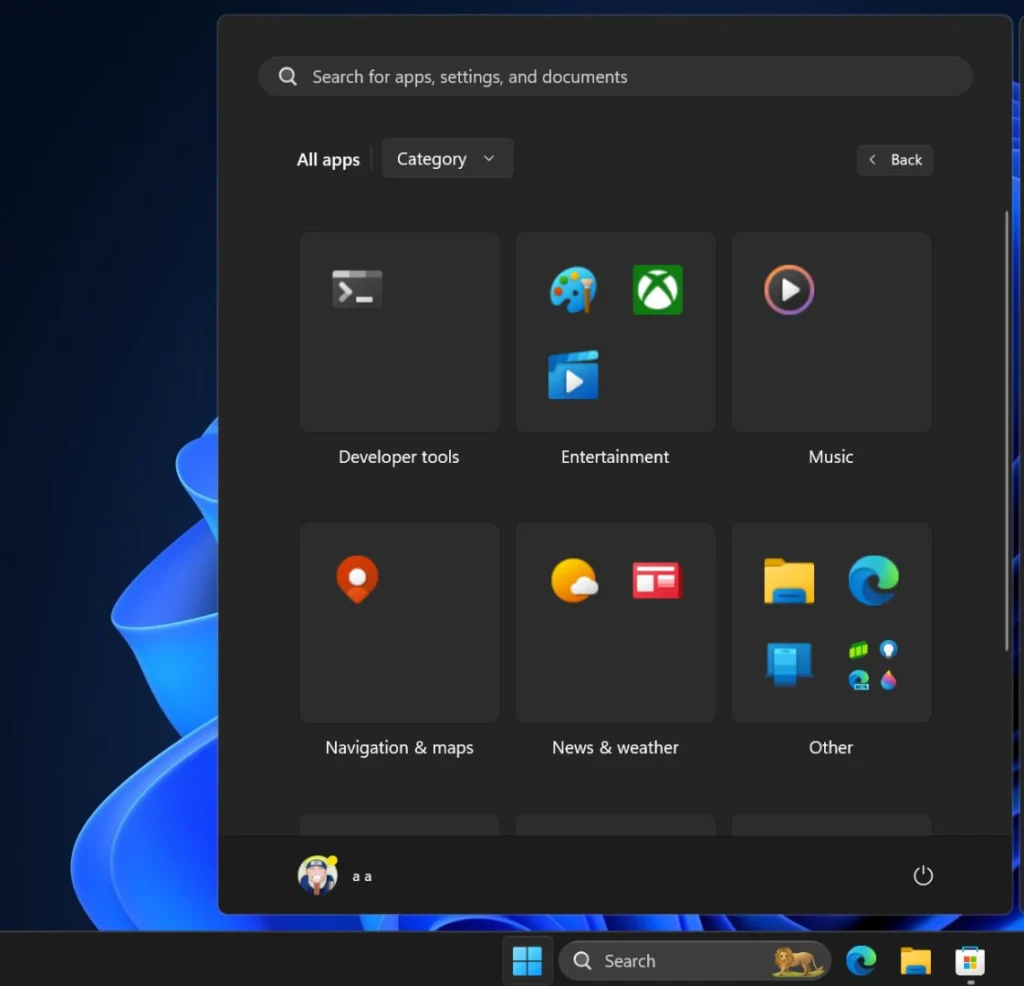The width and height of the screenshot is (1024, 986).
Task: Open the Xbox app icon
Action: tap(658, 289)
